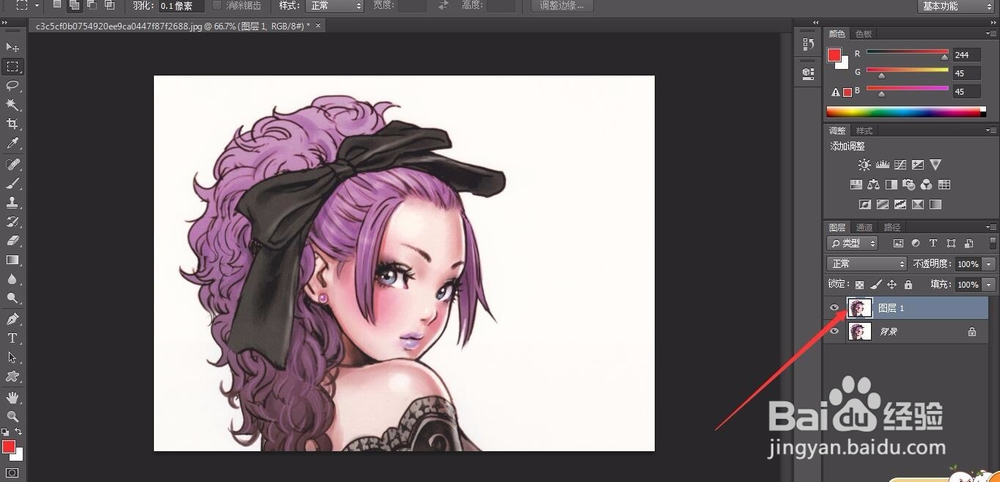Image resolution: width=1000 pixels, height=482 pixels.
Task: Toggle lock image pixels brush
Action: pos(876,284)
